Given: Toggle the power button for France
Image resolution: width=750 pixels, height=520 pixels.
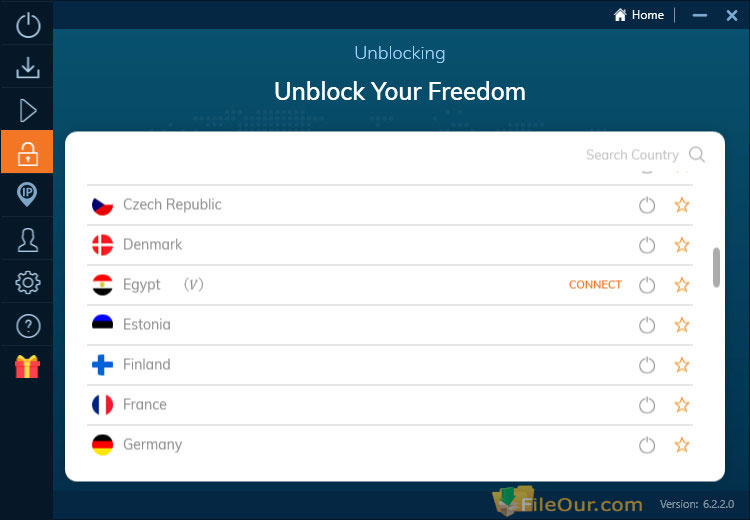Looking at the screenshot, I should pyautogui.click(x=647, y=405).
